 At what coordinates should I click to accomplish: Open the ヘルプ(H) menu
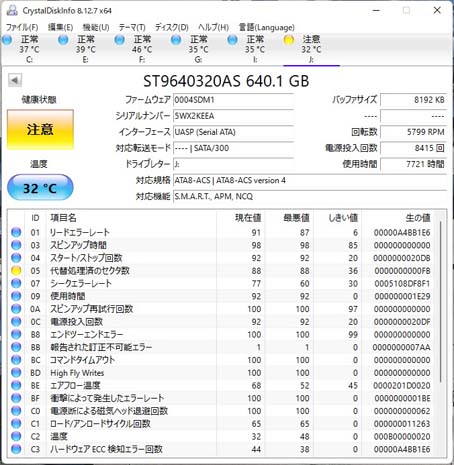(x=213, y=27)
